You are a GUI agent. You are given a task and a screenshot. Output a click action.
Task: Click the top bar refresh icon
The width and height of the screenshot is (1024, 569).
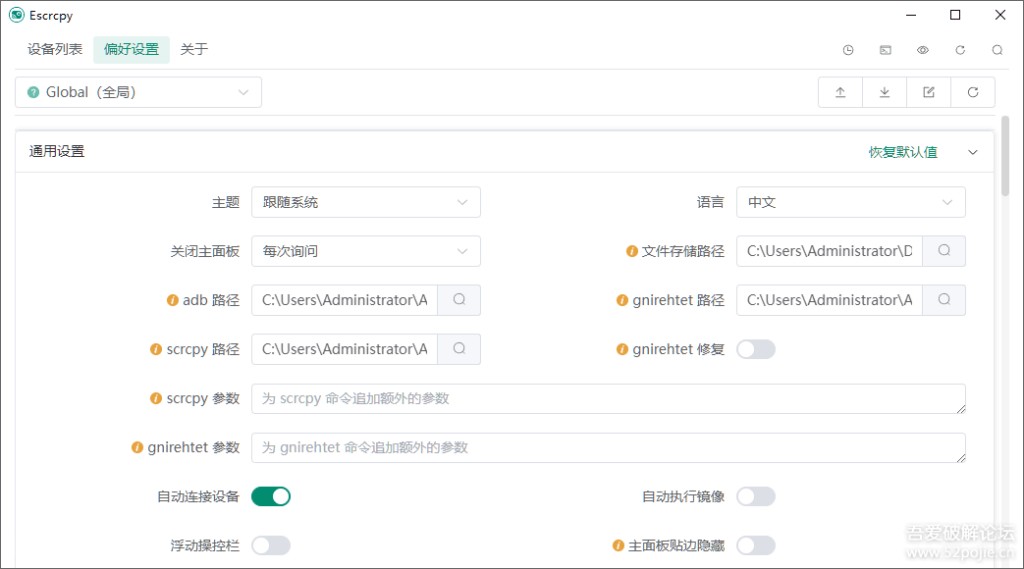[x=960, y=50]
